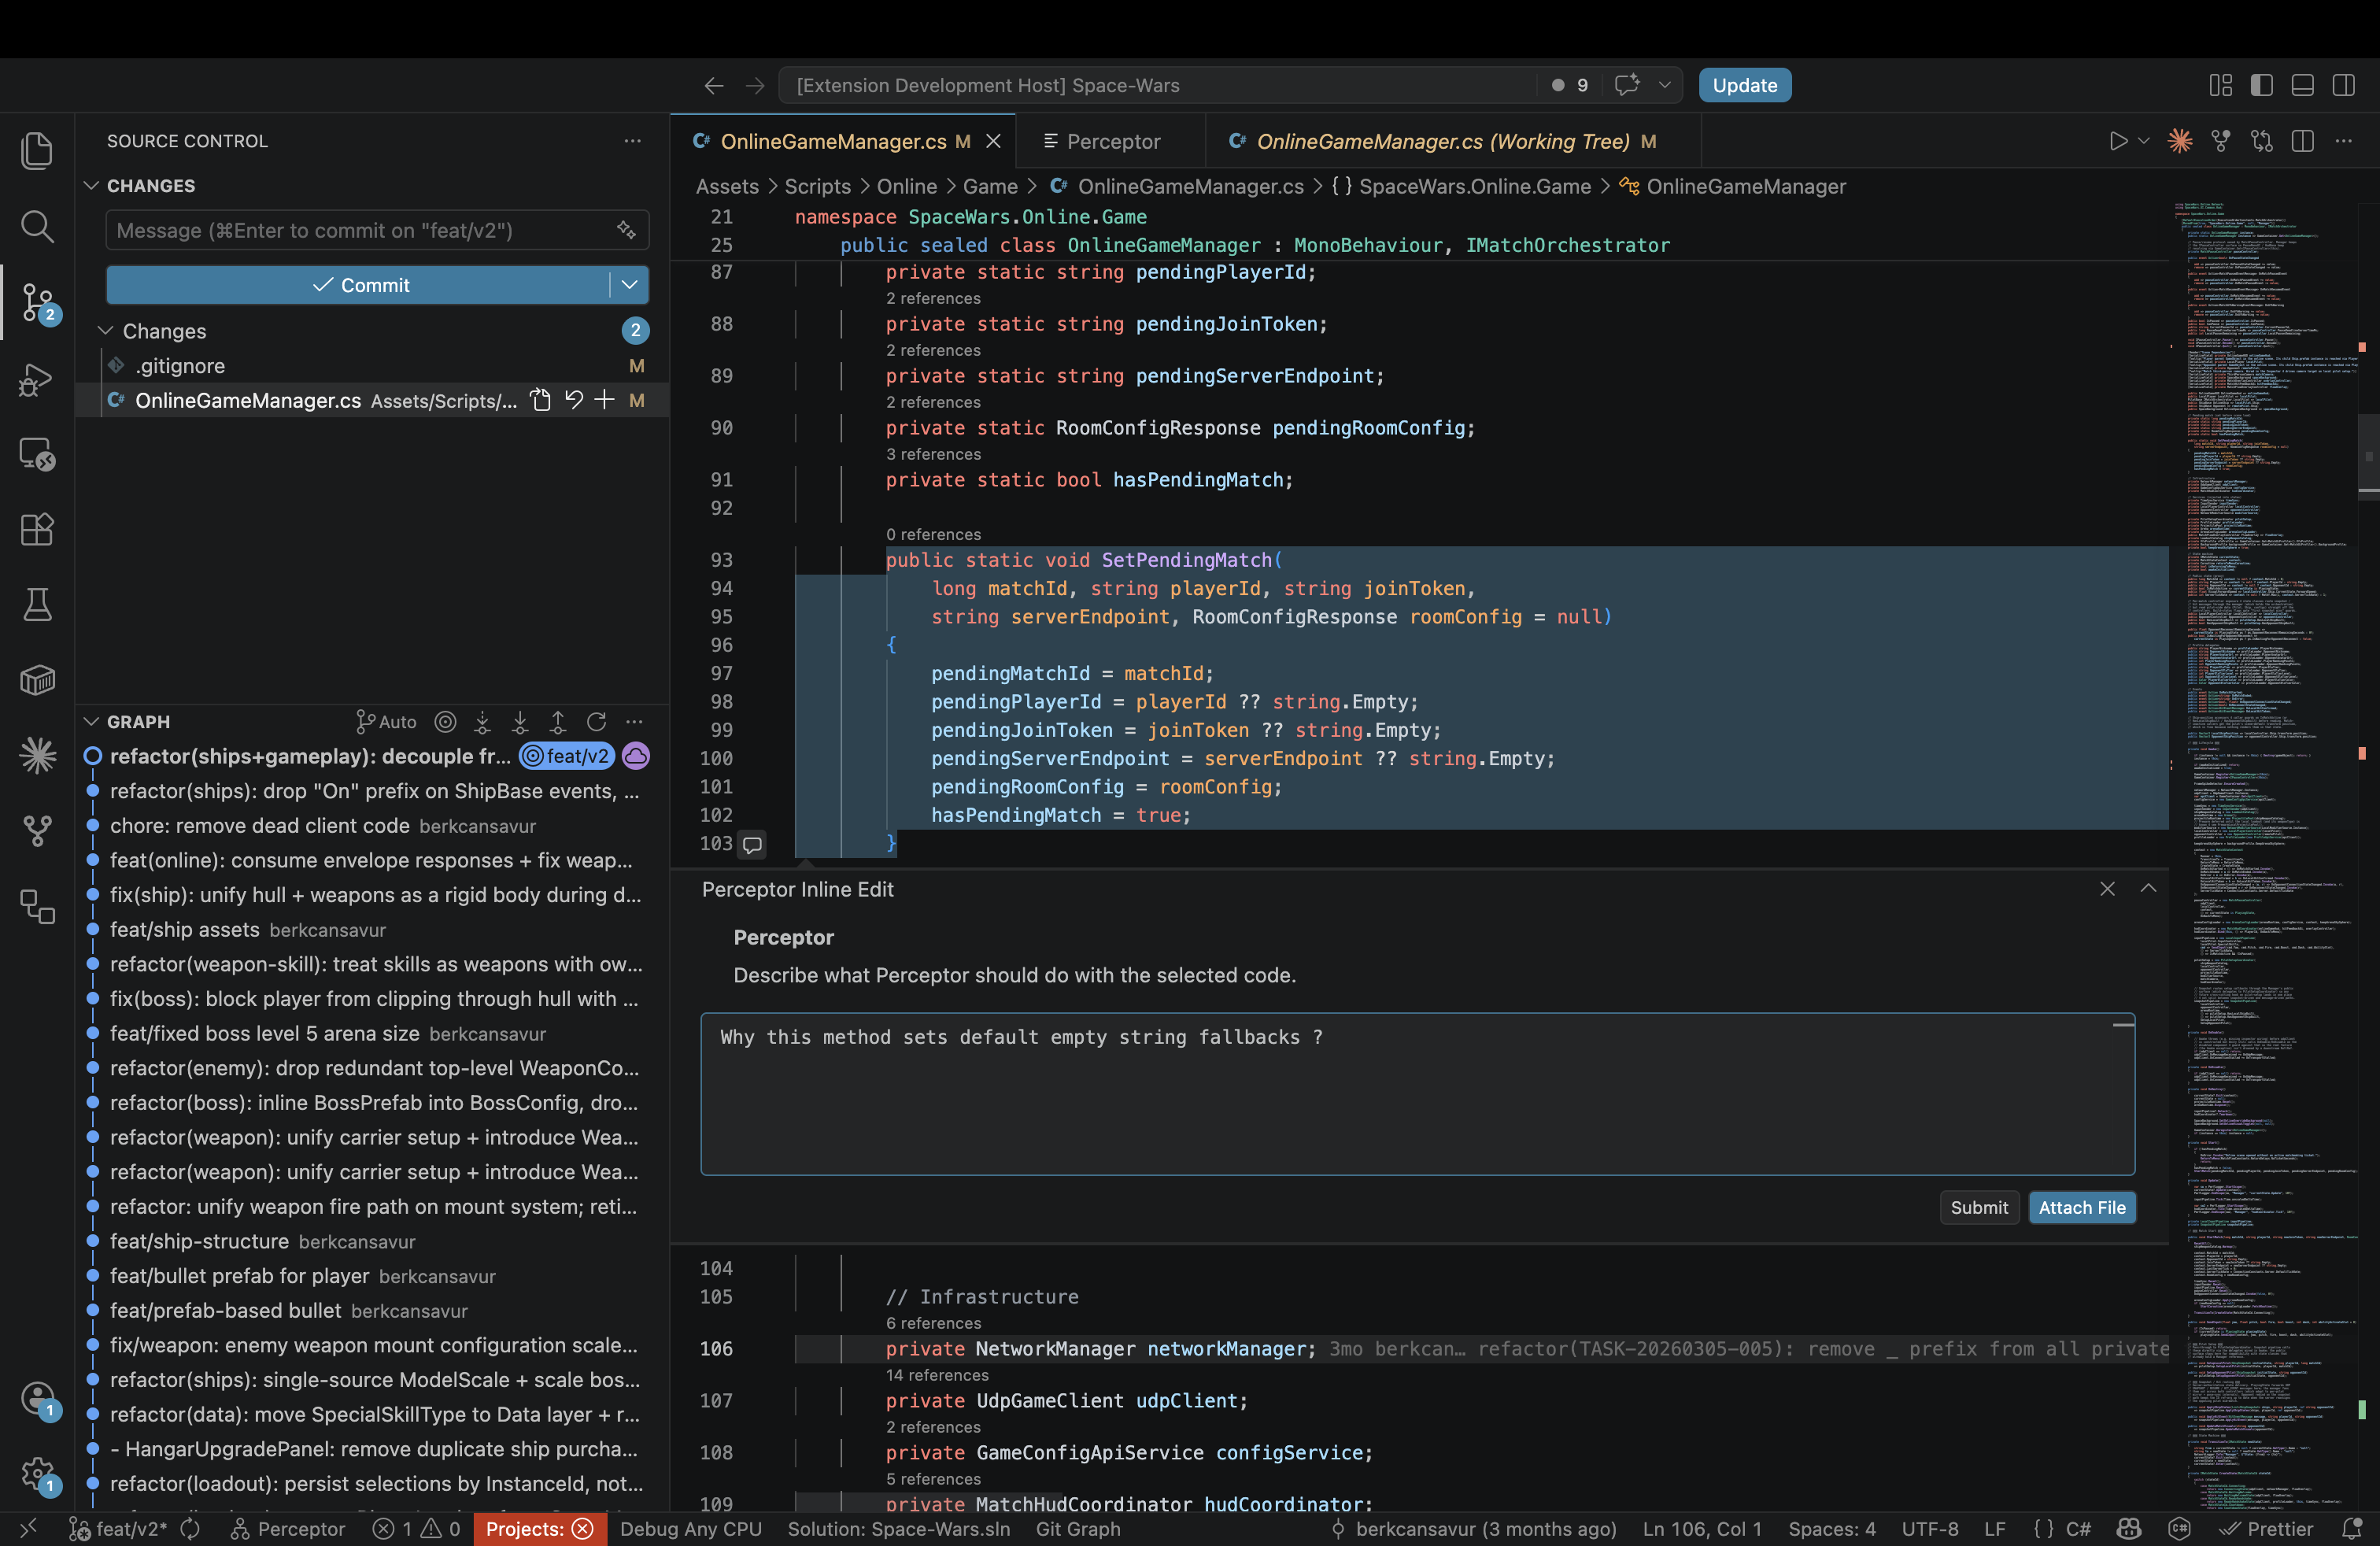
Task: Toggle the secondary side bar visibility
Action: coord(2343,85)
